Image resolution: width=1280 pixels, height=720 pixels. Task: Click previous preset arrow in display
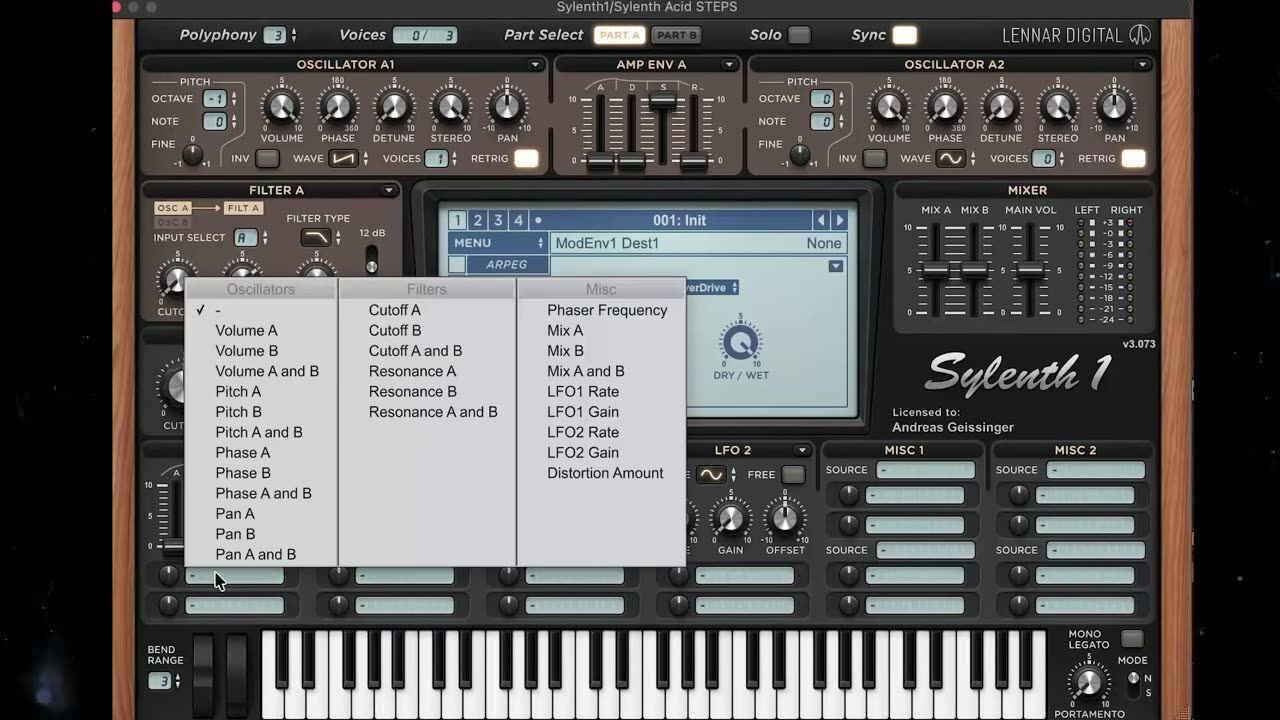point(821,220)
